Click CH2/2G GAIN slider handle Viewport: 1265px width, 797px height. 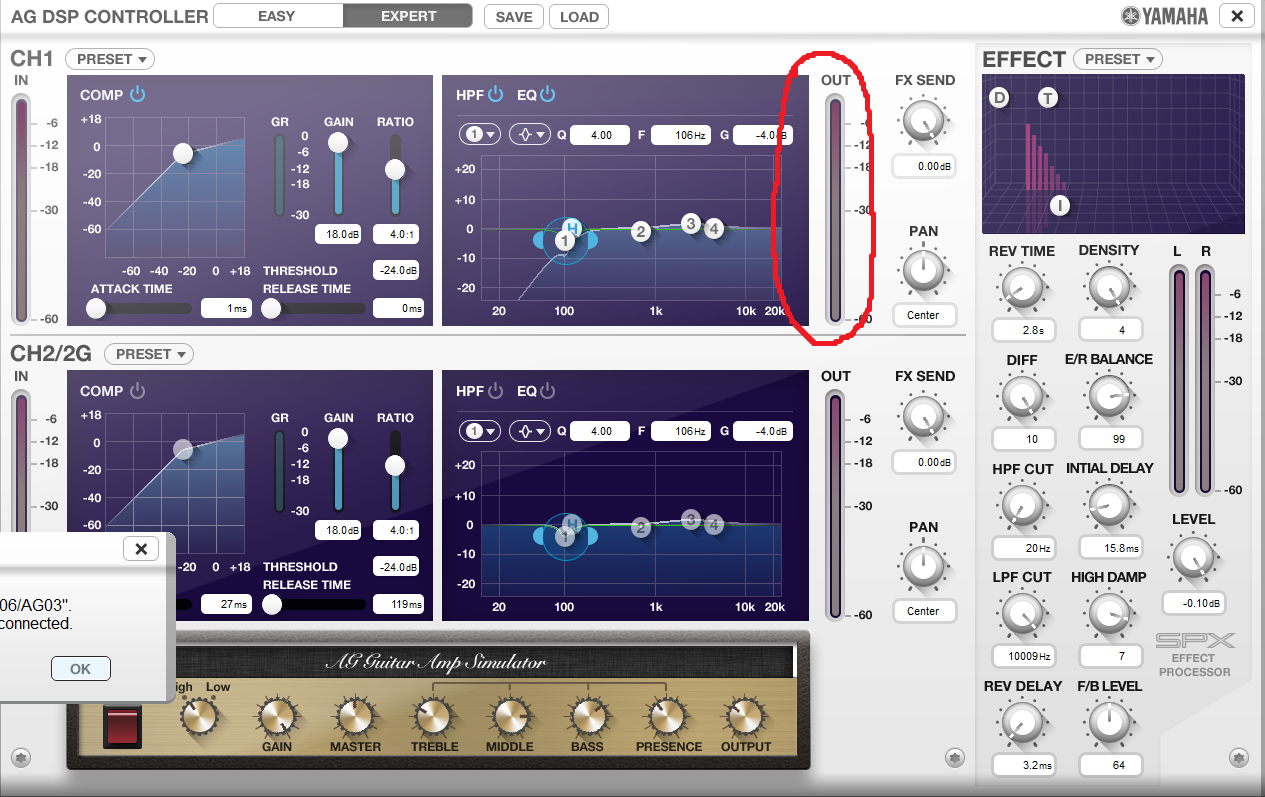click(x=338, y=439)
